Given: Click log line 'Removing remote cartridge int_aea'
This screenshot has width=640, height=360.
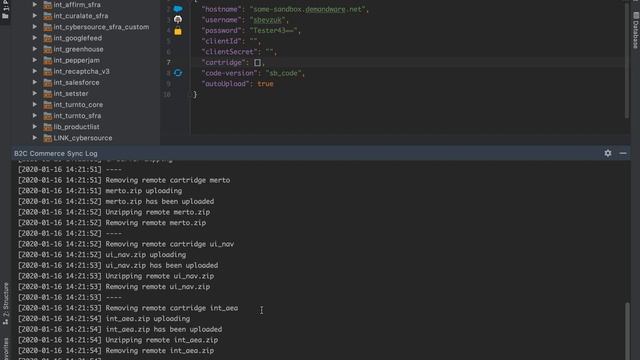Looking at the screenshot, I should [x=172, y=308].
